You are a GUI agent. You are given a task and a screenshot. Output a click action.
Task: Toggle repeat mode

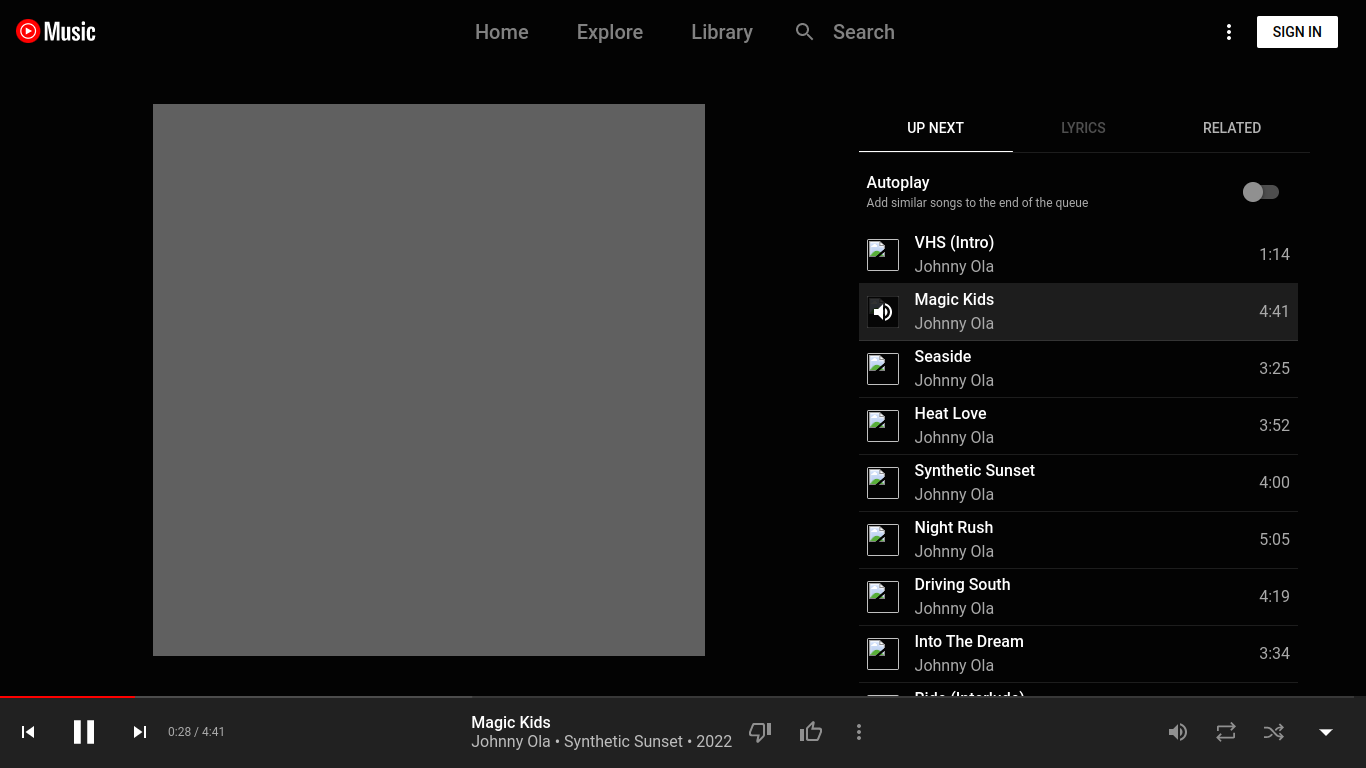tap(1226, 732)
